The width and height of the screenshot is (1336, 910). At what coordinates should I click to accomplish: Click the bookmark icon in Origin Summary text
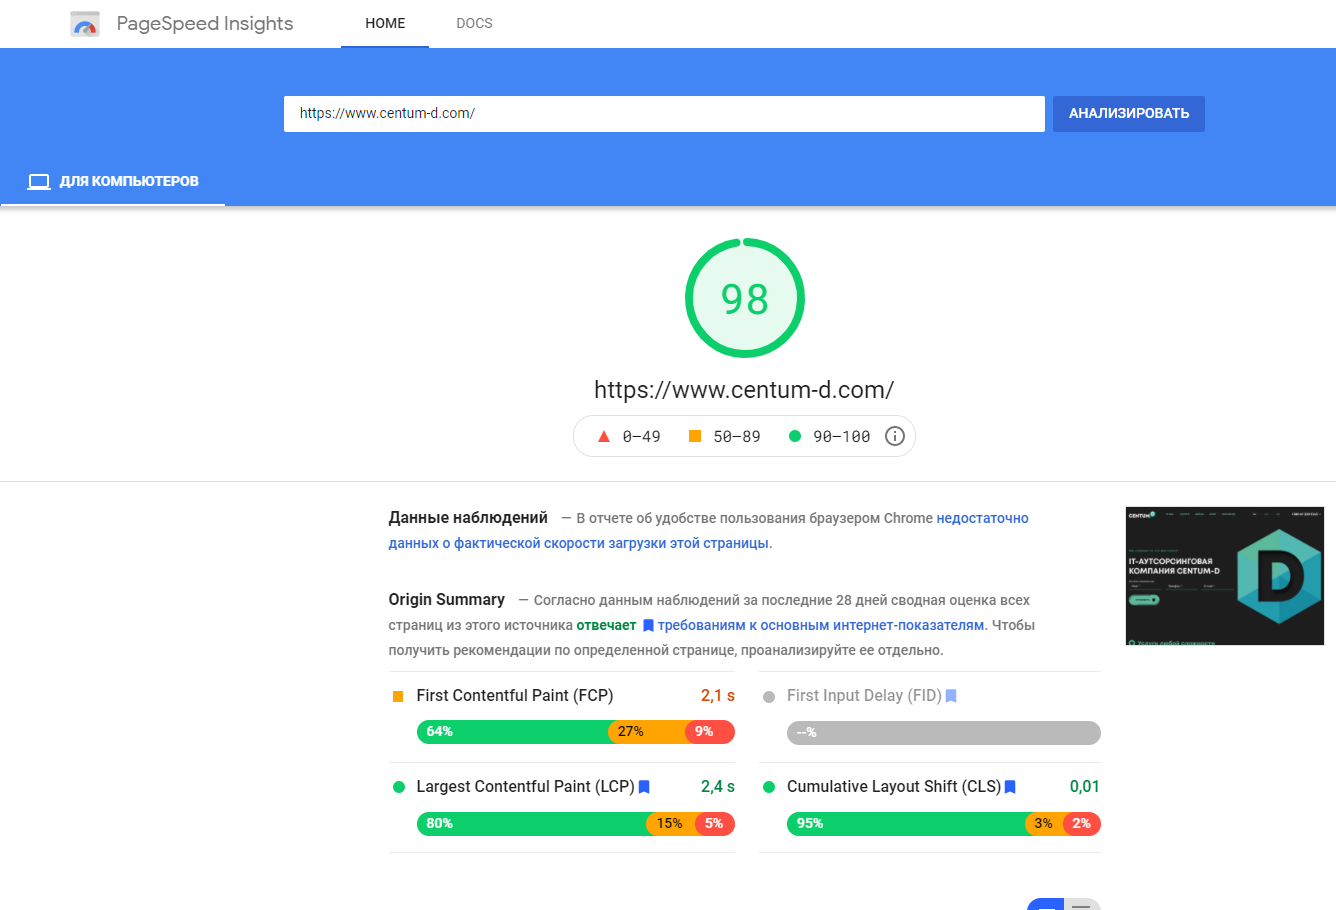[648, 626]
